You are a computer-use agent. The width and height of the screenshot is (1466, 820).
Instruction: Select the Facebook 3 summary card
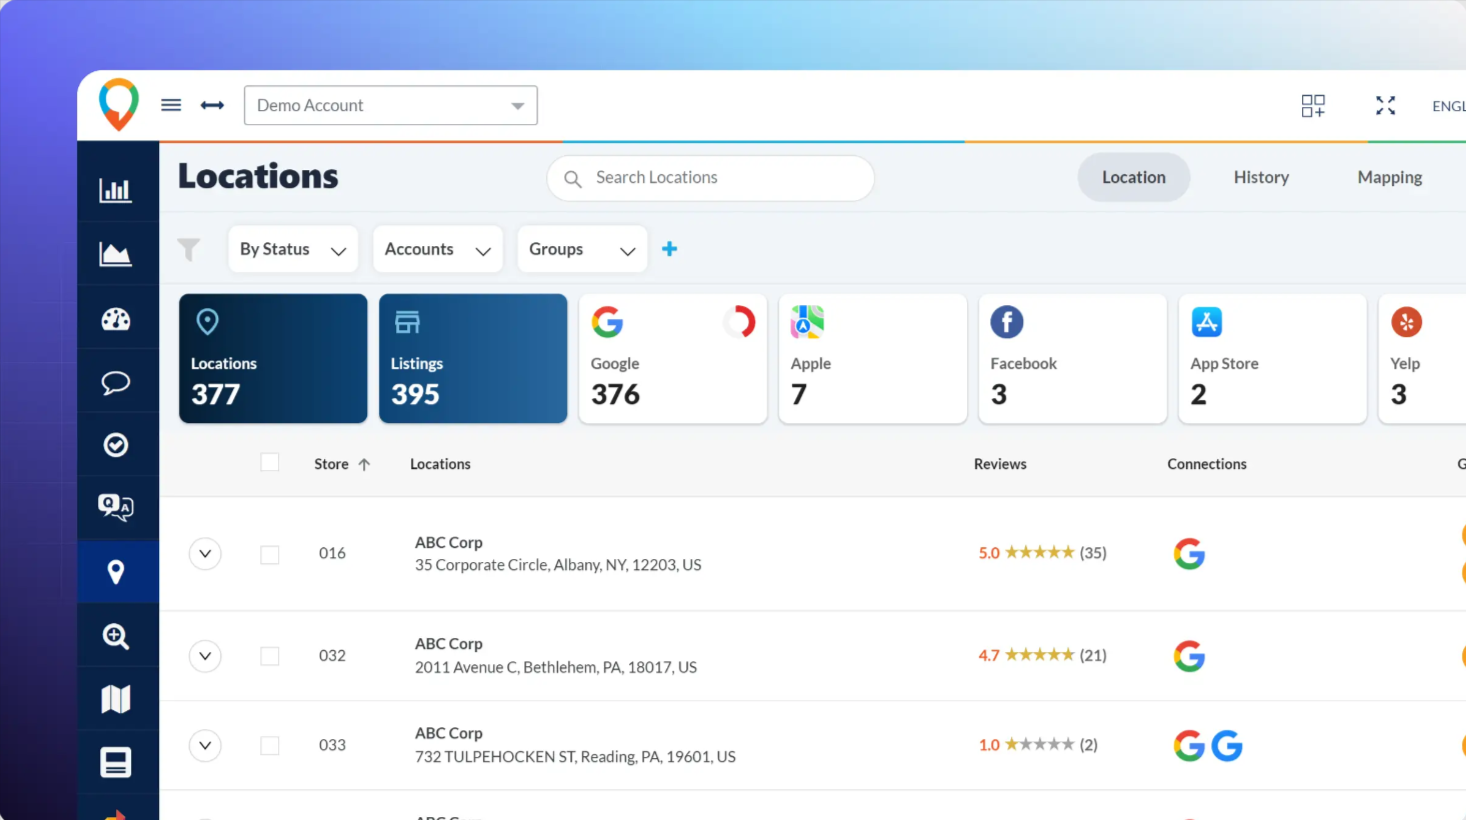coord(1073,358)
